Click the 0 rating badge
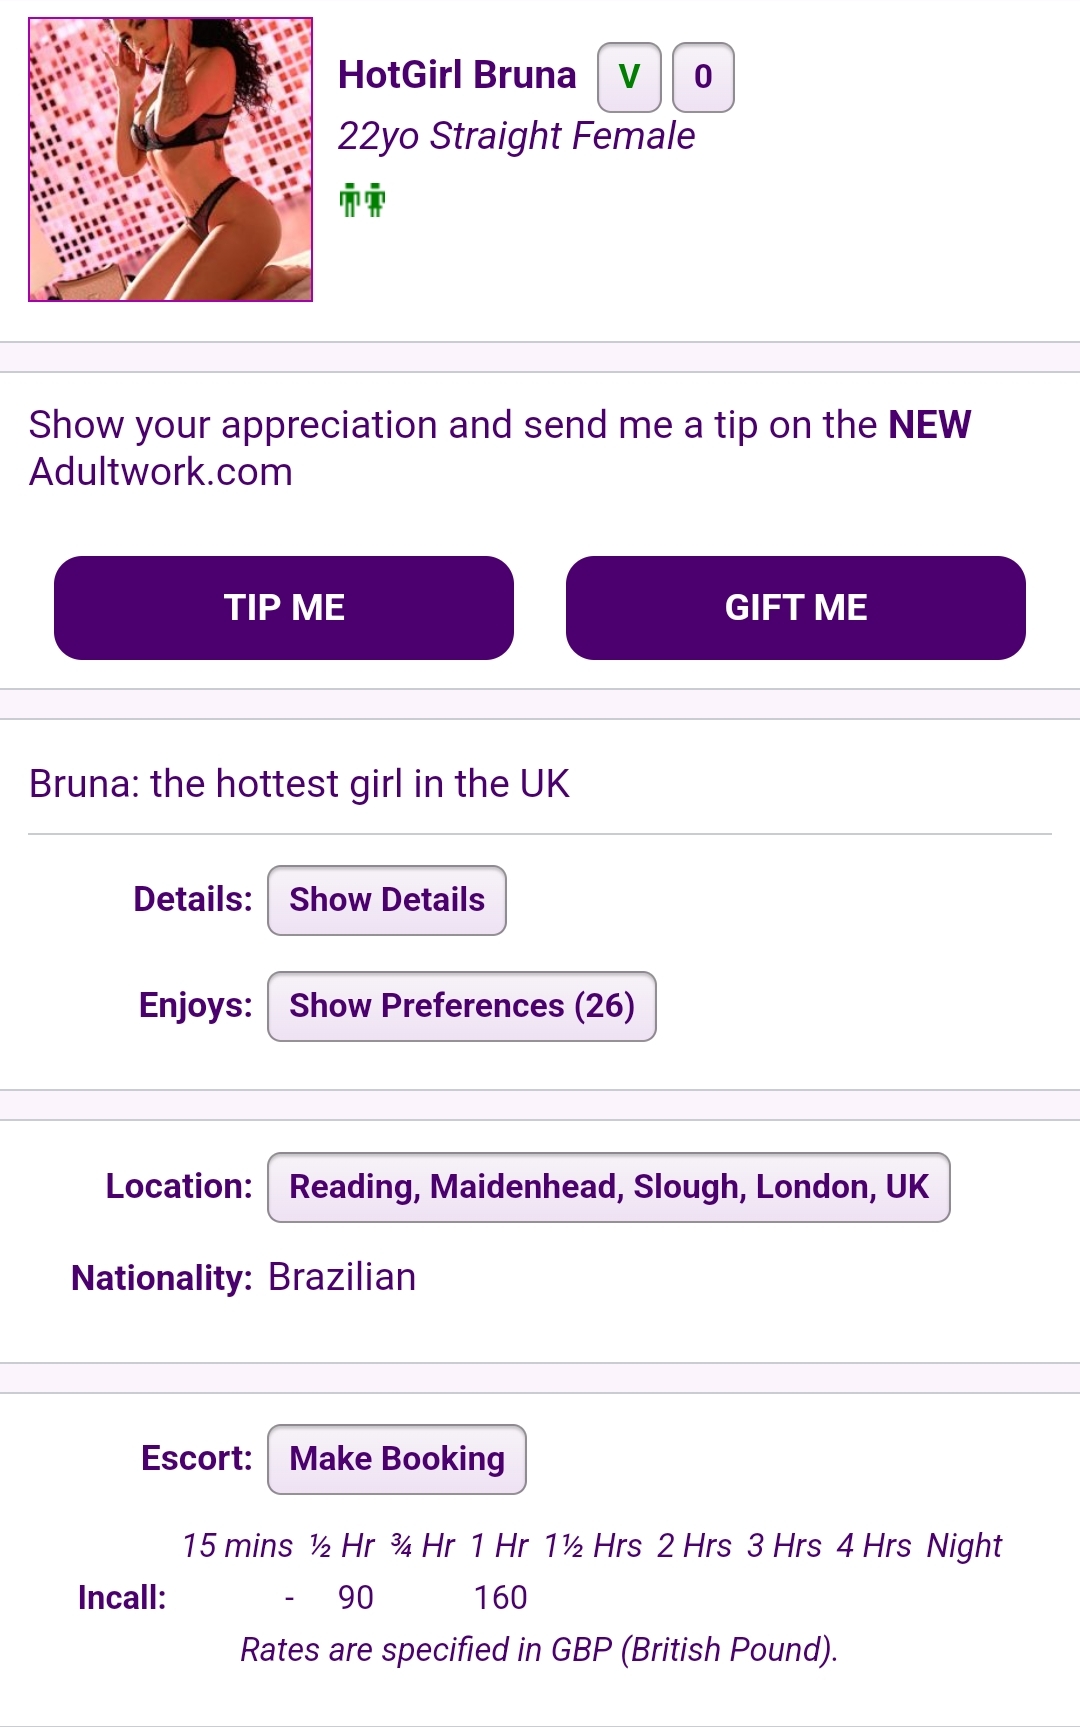 [703, 77]
